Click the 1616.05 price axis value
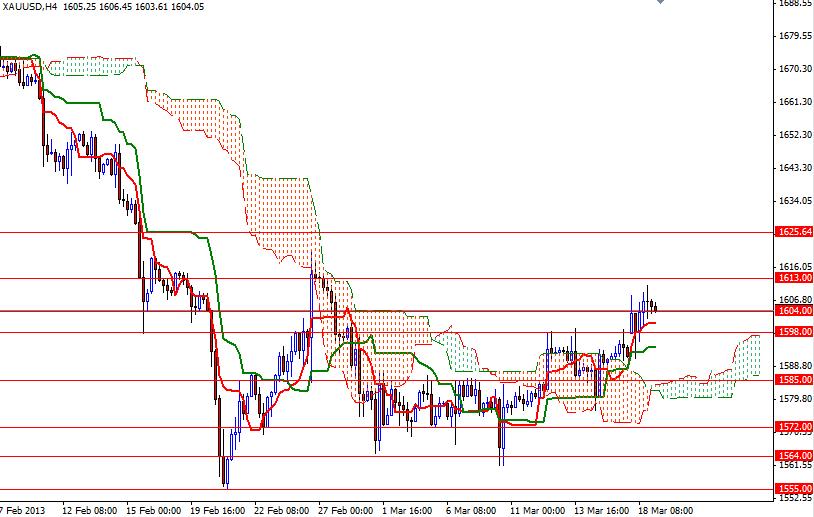 pos(795,266)
